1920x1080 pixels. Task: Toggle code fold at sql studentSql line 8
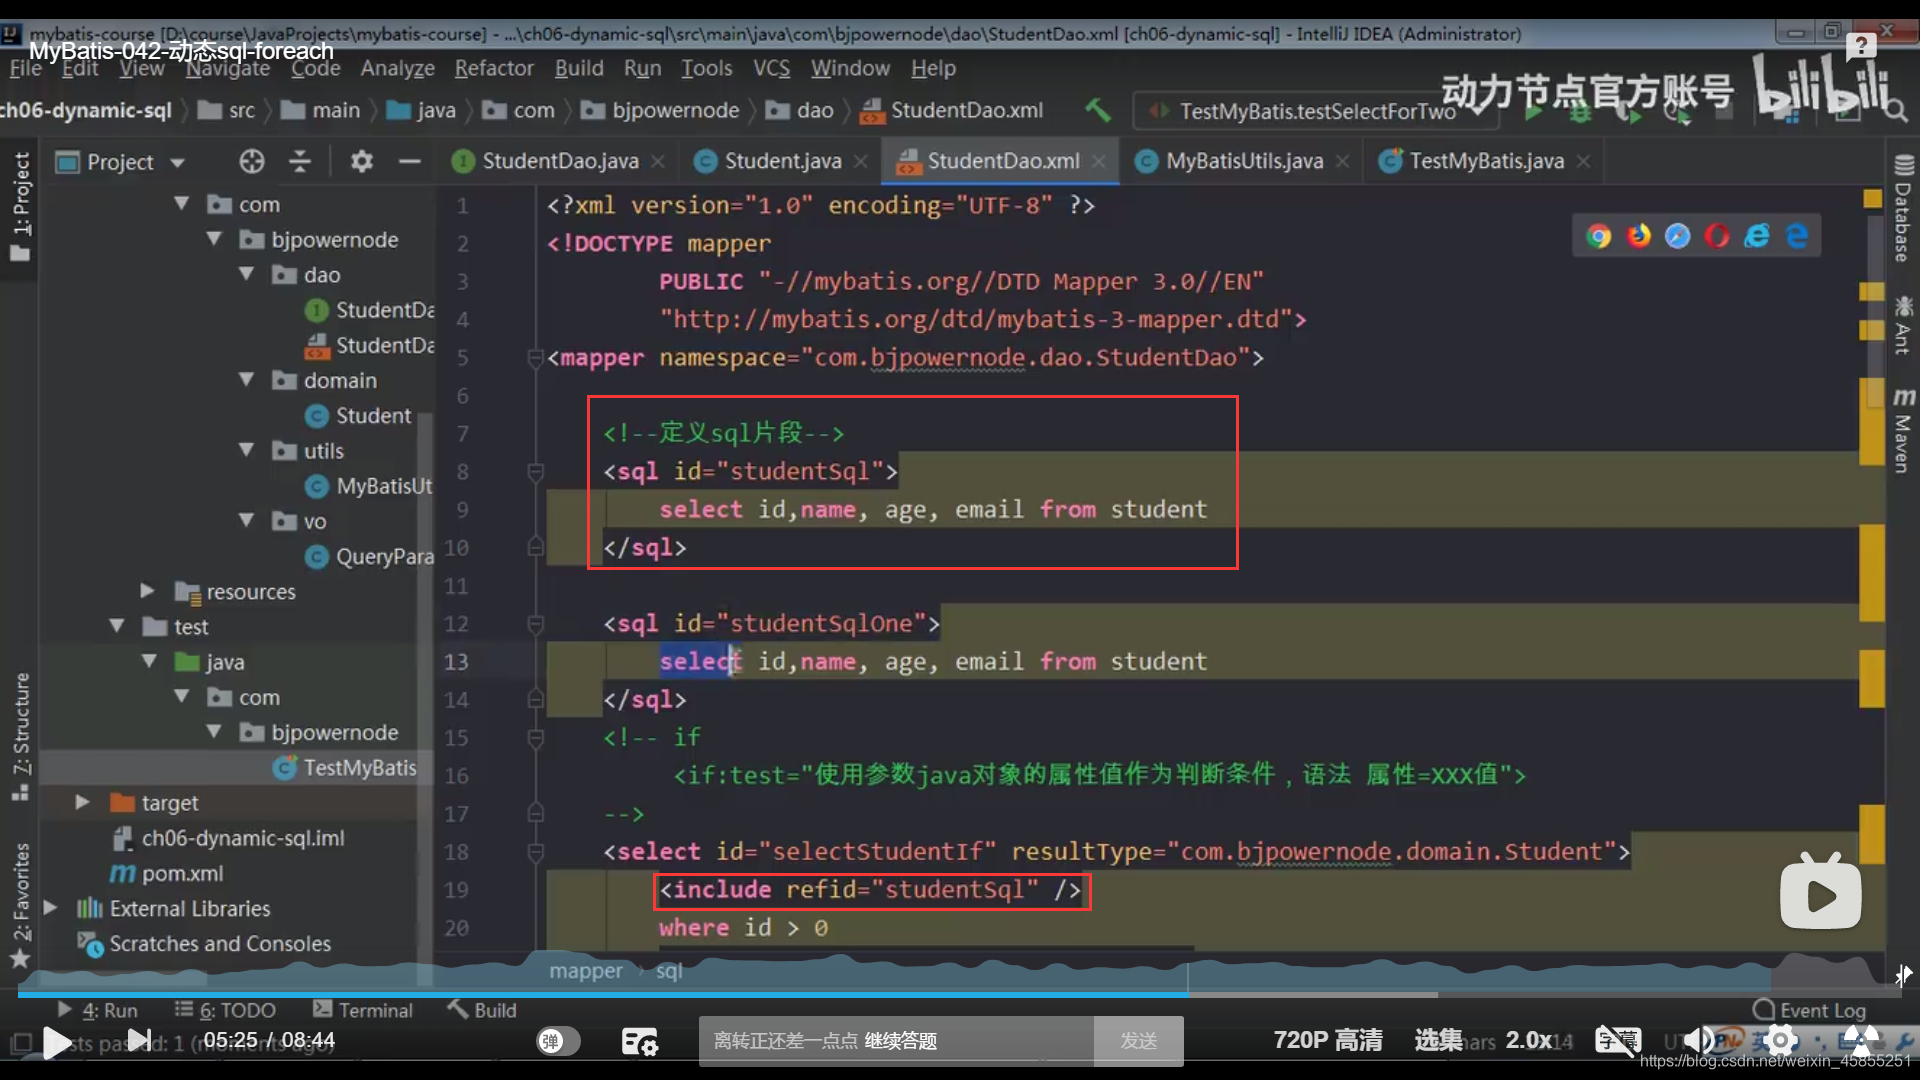click(535, 471)
